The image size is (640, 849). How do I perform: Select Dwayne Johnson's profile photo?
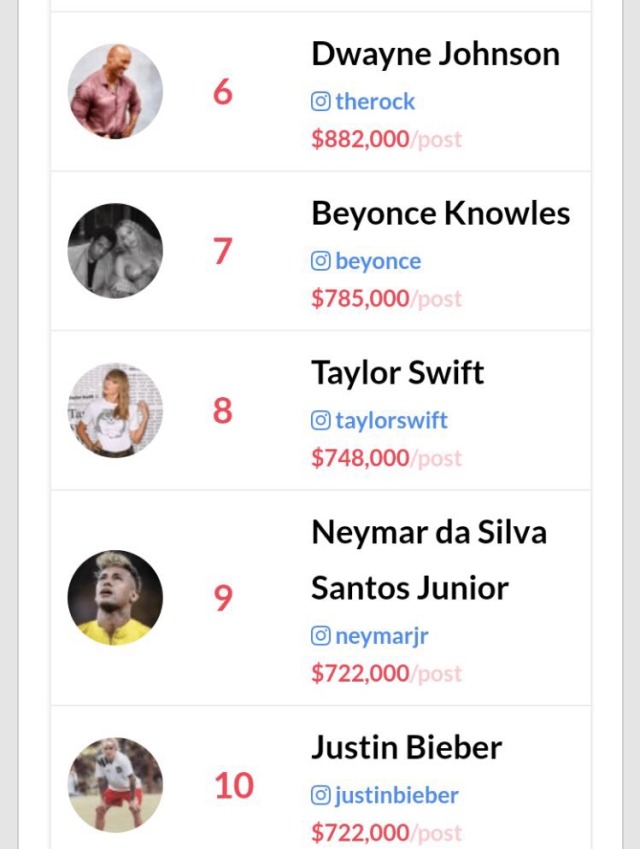tap(115, 92)
